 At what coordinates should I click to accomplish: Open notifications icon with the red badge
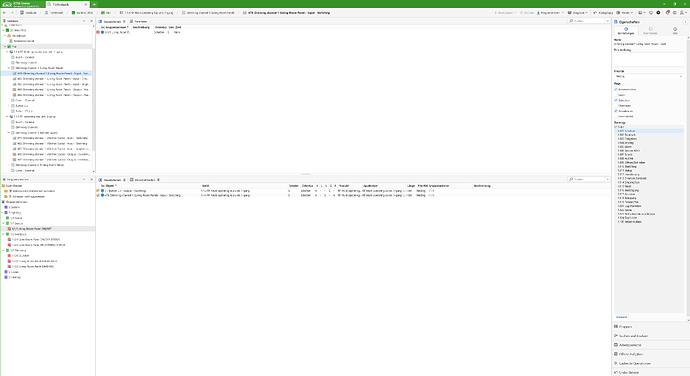pos(667,13)
